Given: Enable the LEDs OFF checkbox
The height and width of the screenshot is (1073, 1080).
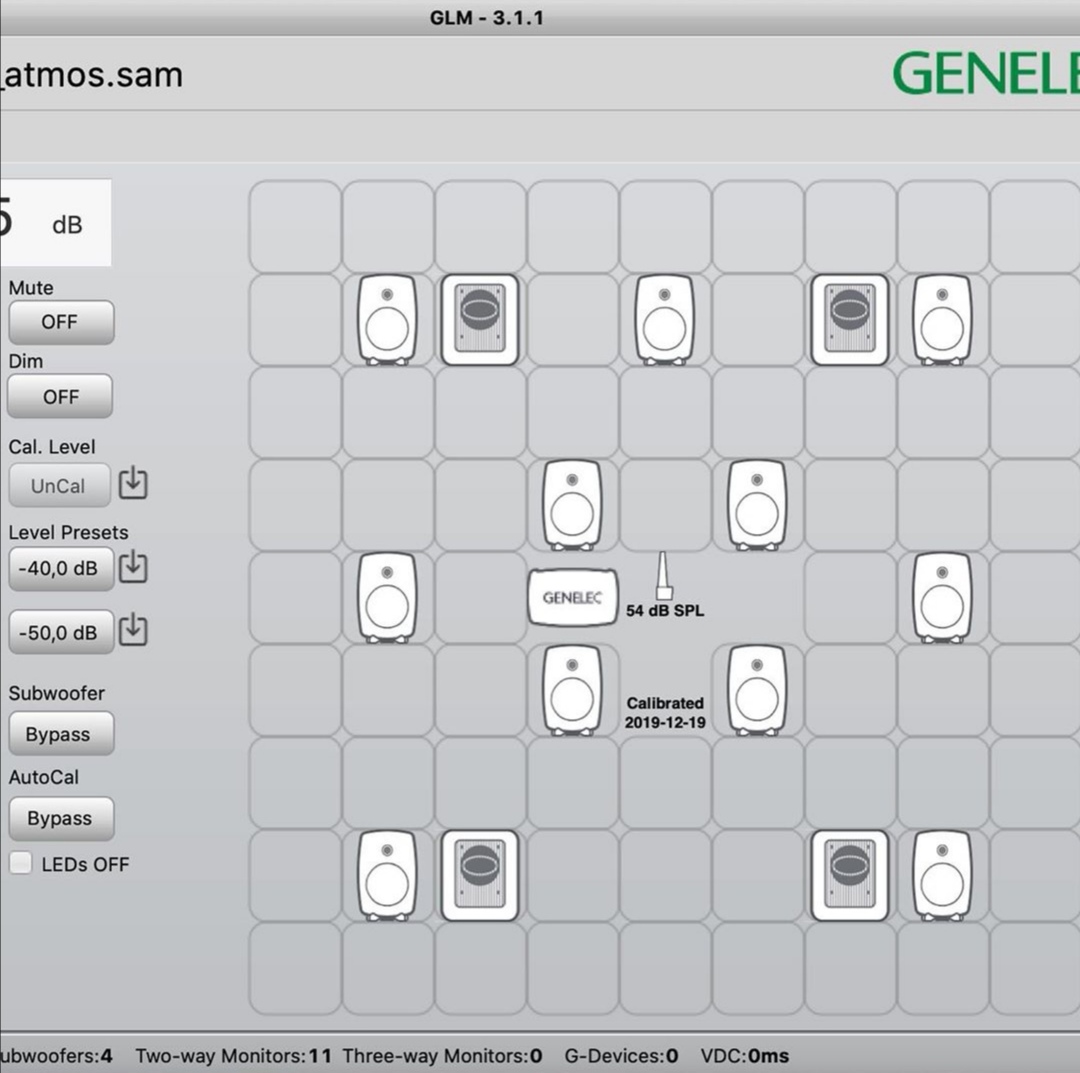Looking at the screenshot, I should pos(21,864).
